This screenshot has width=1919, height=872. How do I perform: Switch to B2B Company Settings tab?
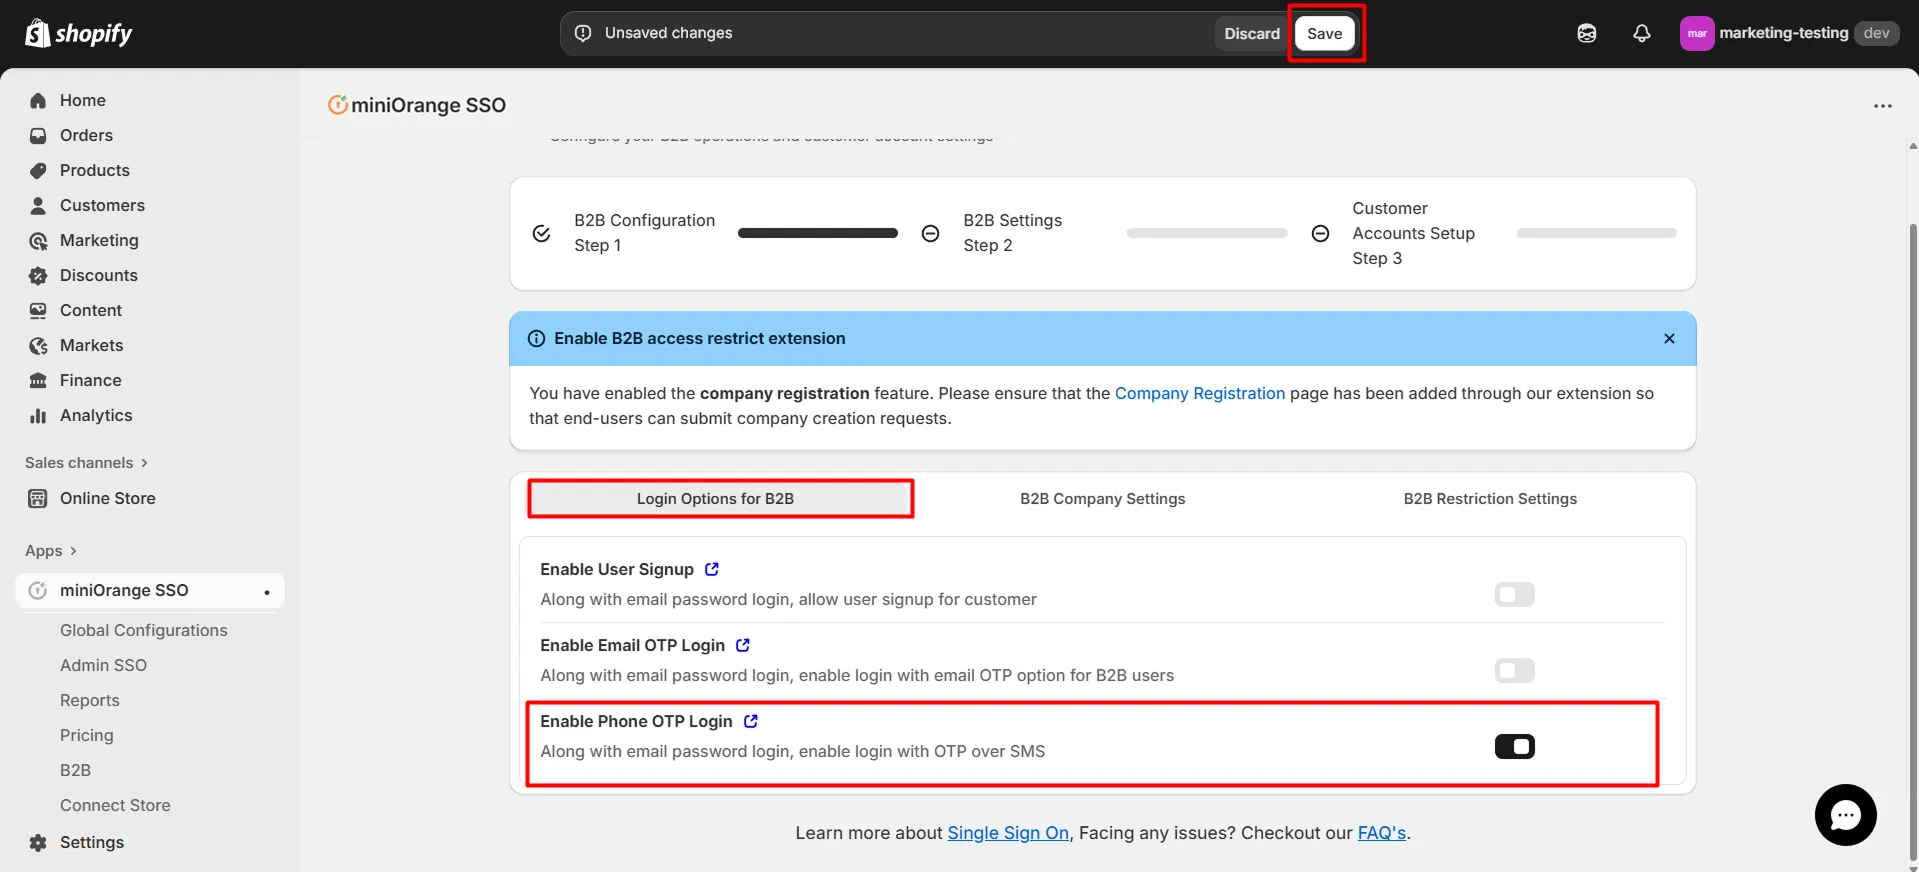[x=1102, y=498]
